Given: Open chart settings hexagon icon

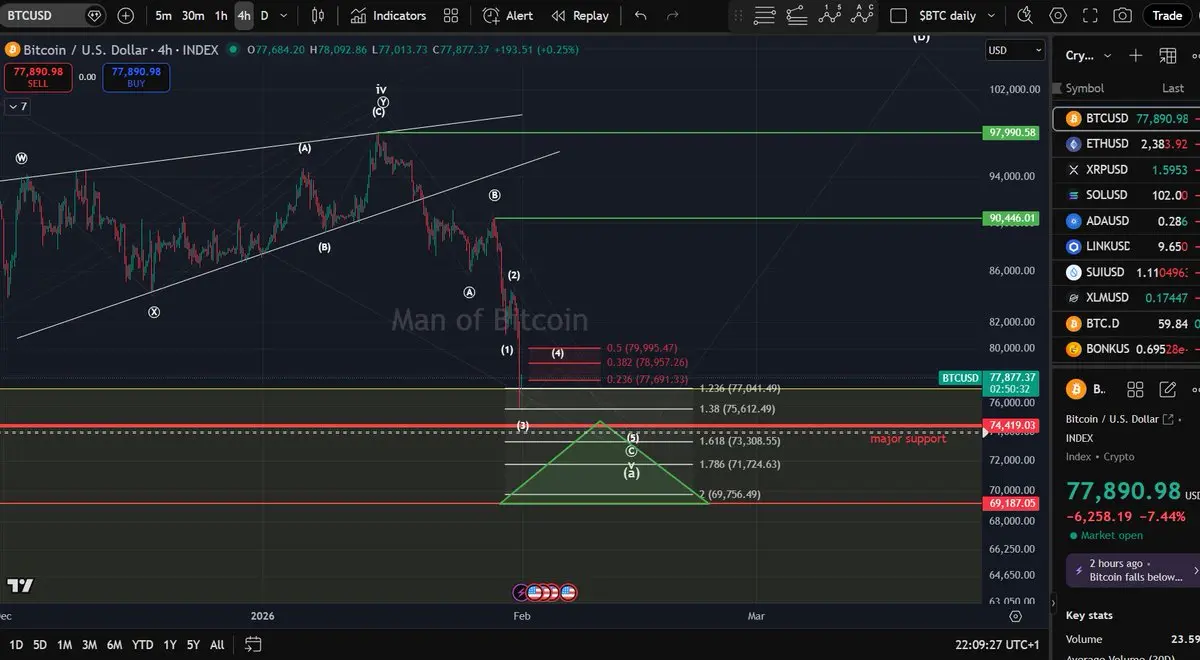Looking at the screenshot, I should (x=1058, y=15).
